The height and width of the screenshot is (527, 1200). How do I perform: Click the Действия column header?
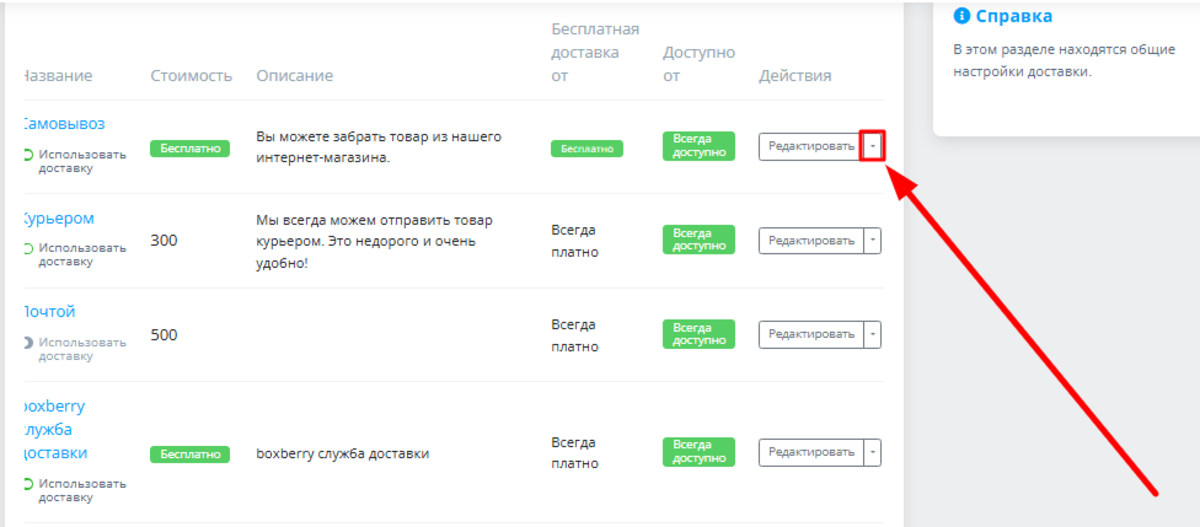[795, 76]
